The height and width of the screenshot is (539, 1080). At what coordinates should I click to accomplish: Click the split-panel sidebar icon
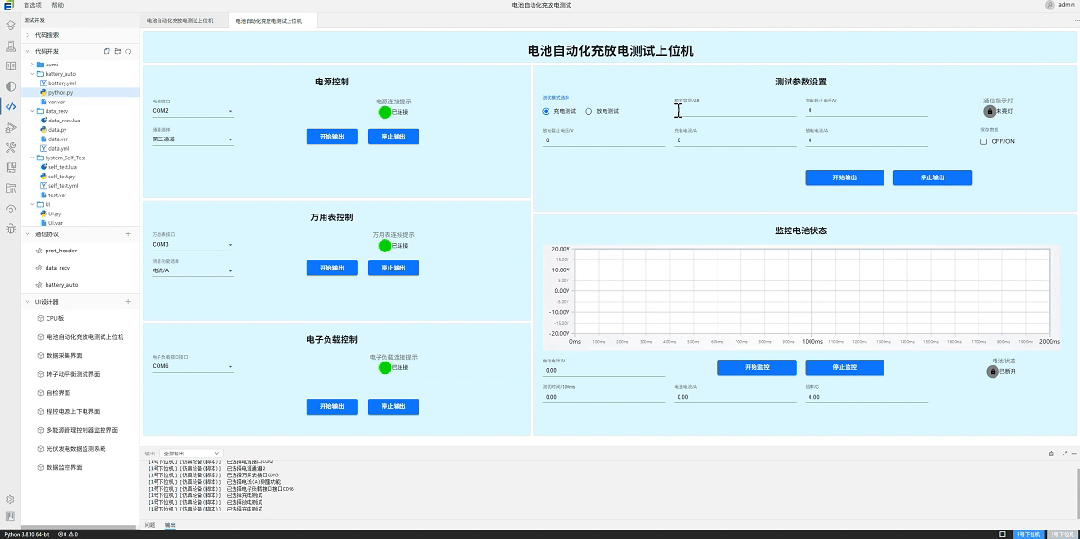pyautogui.click(x=10, y=66)
